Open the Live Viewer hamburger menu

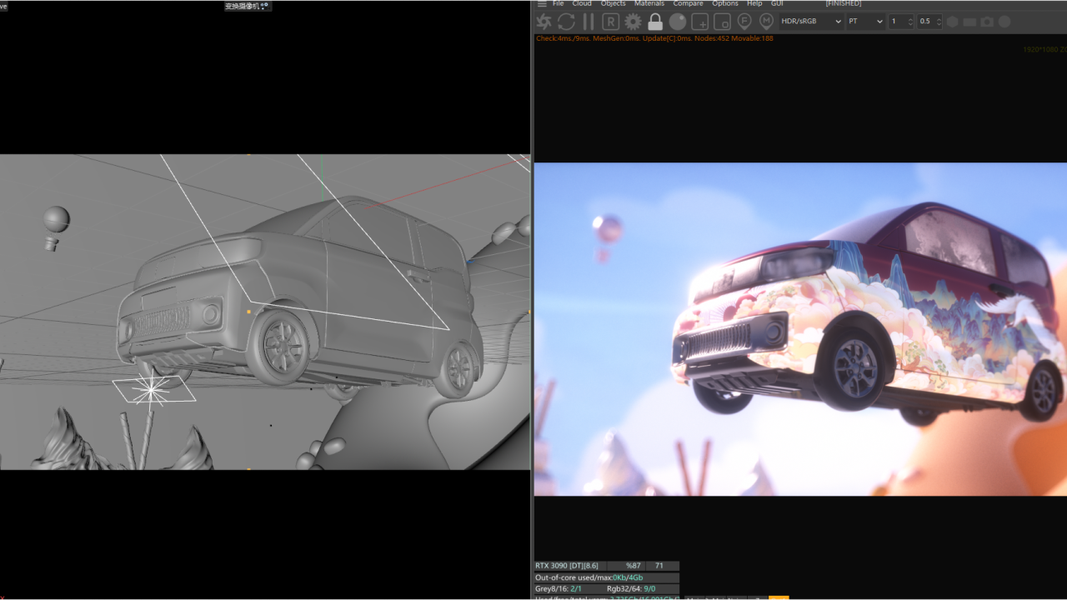tap(542, 3)
